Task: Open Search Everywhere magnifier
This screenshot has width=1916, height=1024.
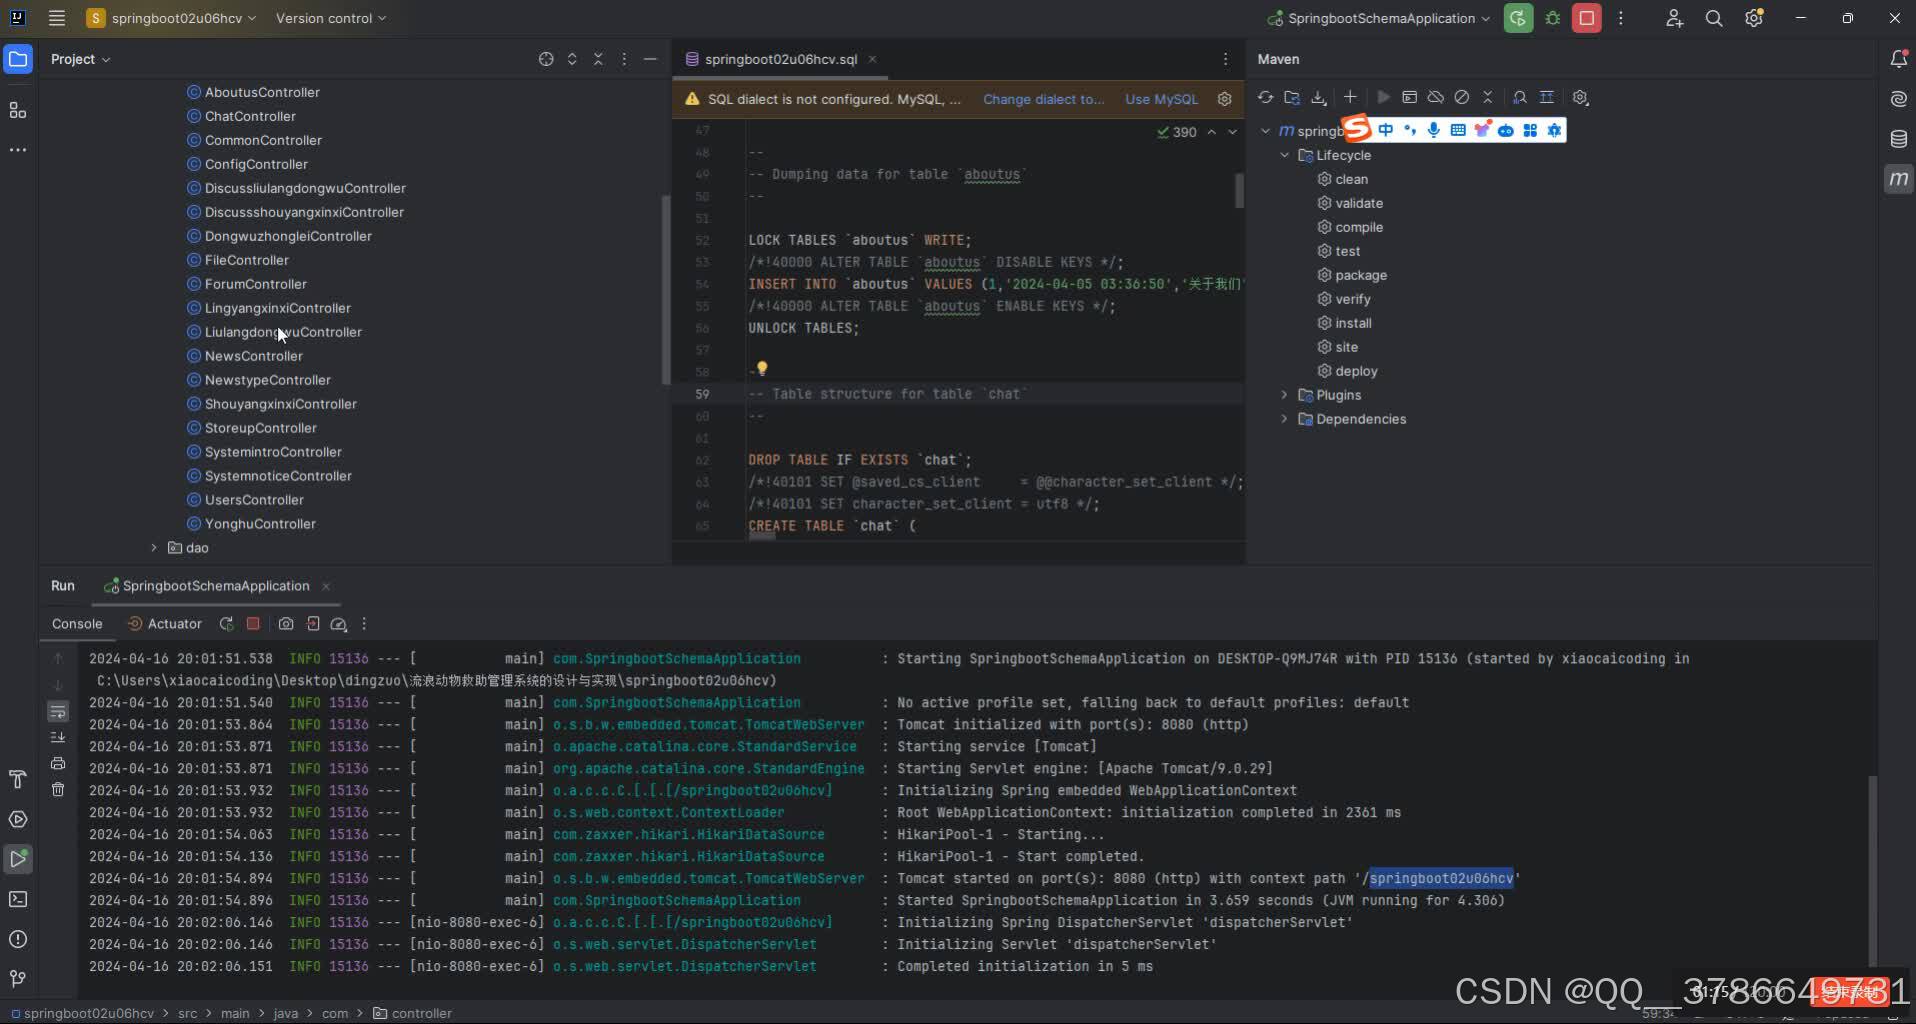Action: [x=1714, y=18]
